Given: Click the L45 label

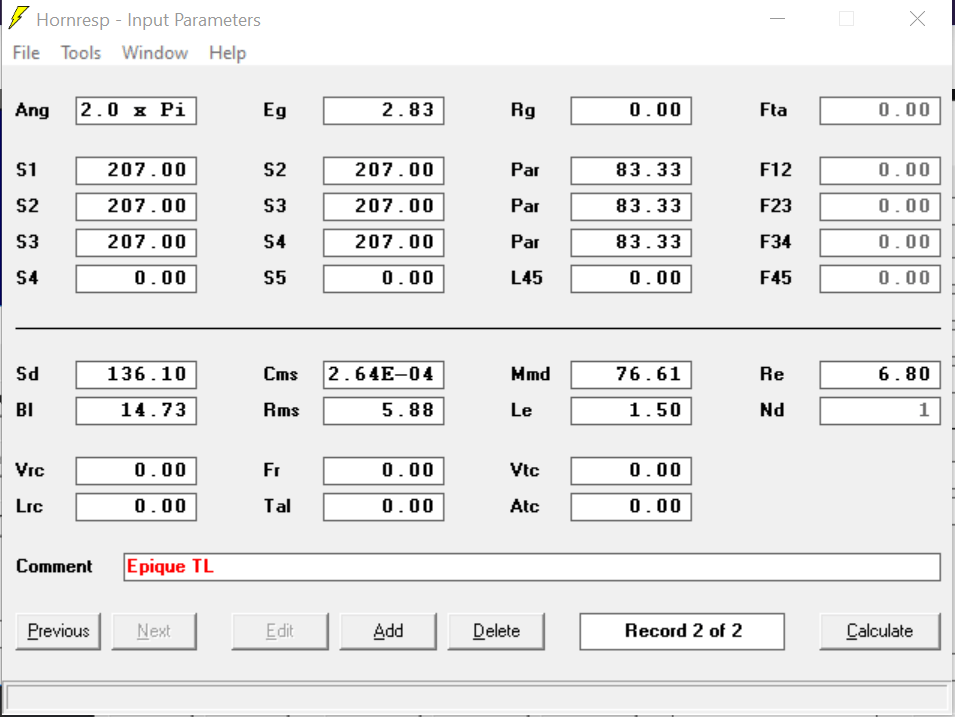Looking at the screenshot, I should [527, 278].
